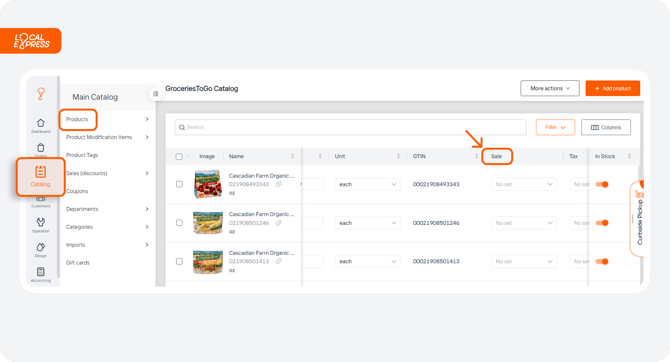Open the Accounting sidebar icon
Viewport: 670px width, 362px height.
(x=41, y=274)
